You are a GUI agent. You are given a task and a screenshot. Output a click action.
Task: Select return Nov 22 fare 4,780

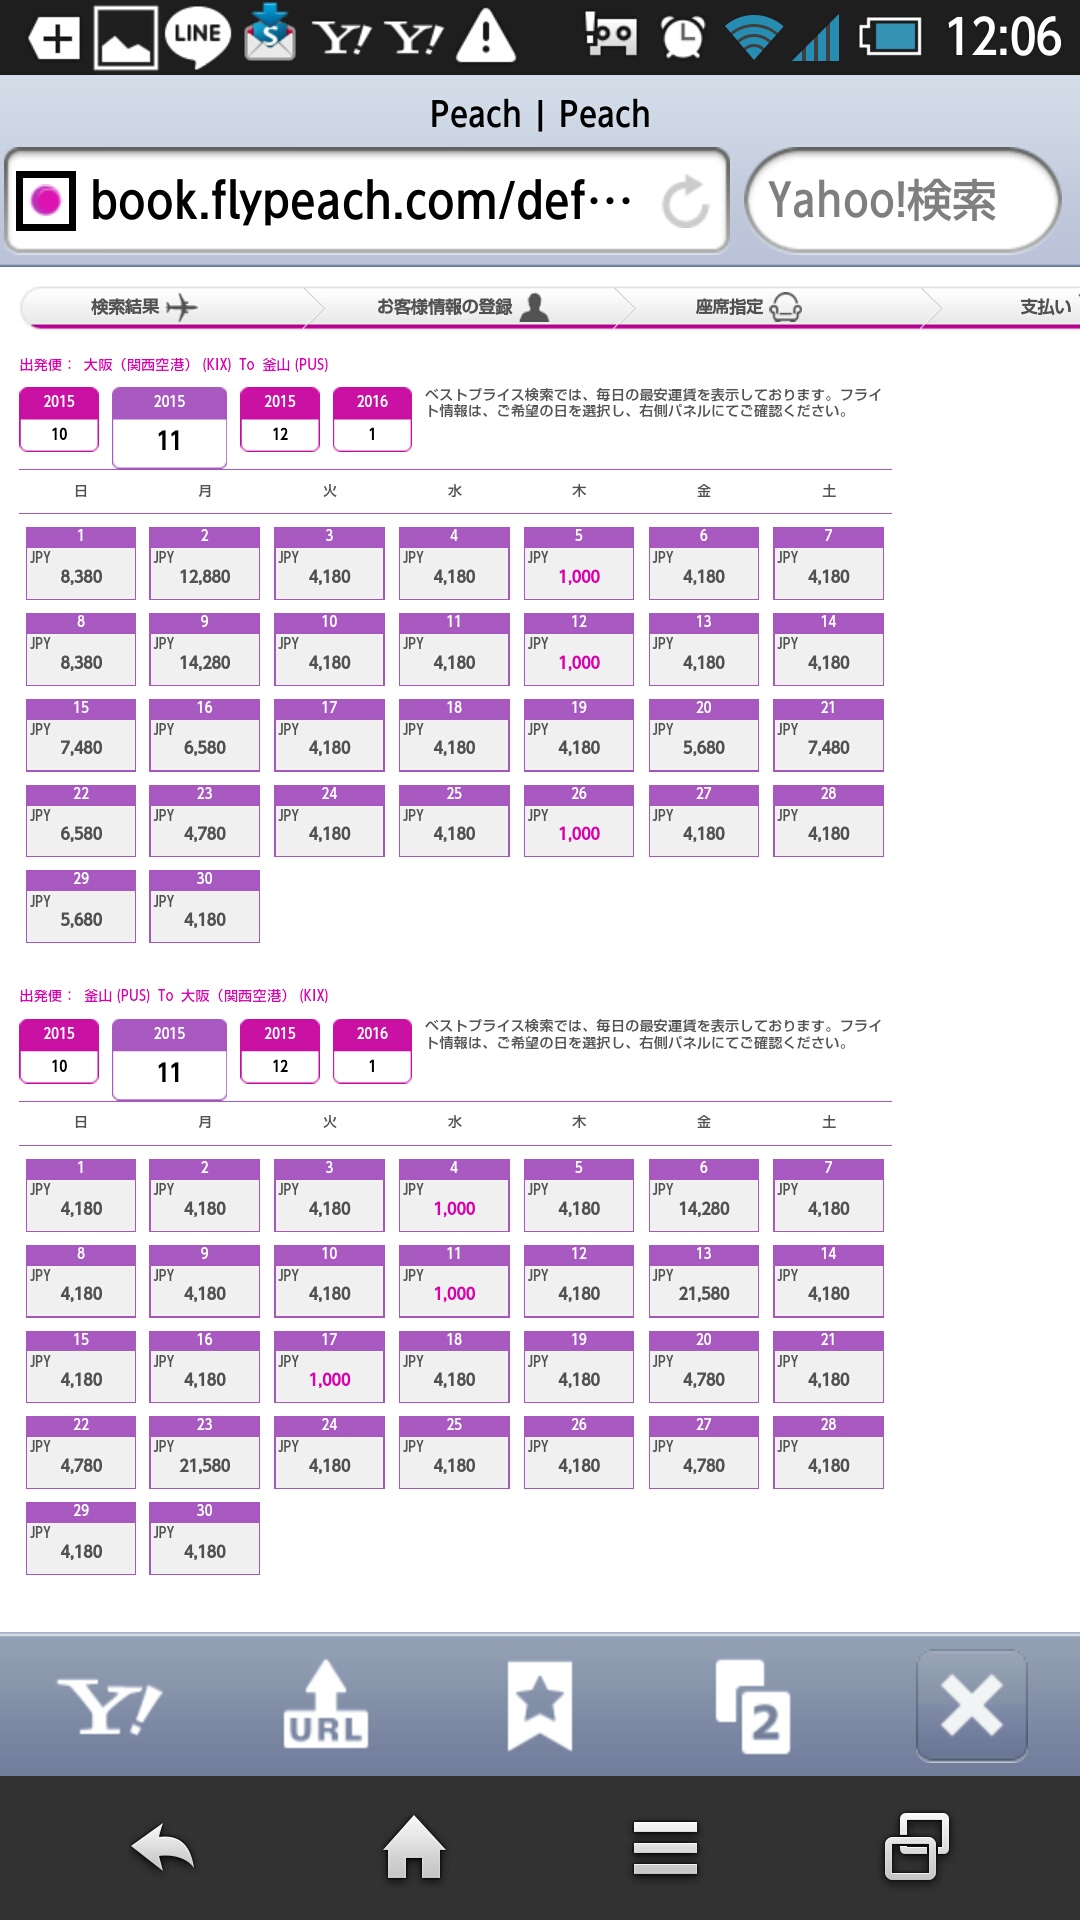point(81,1453)
